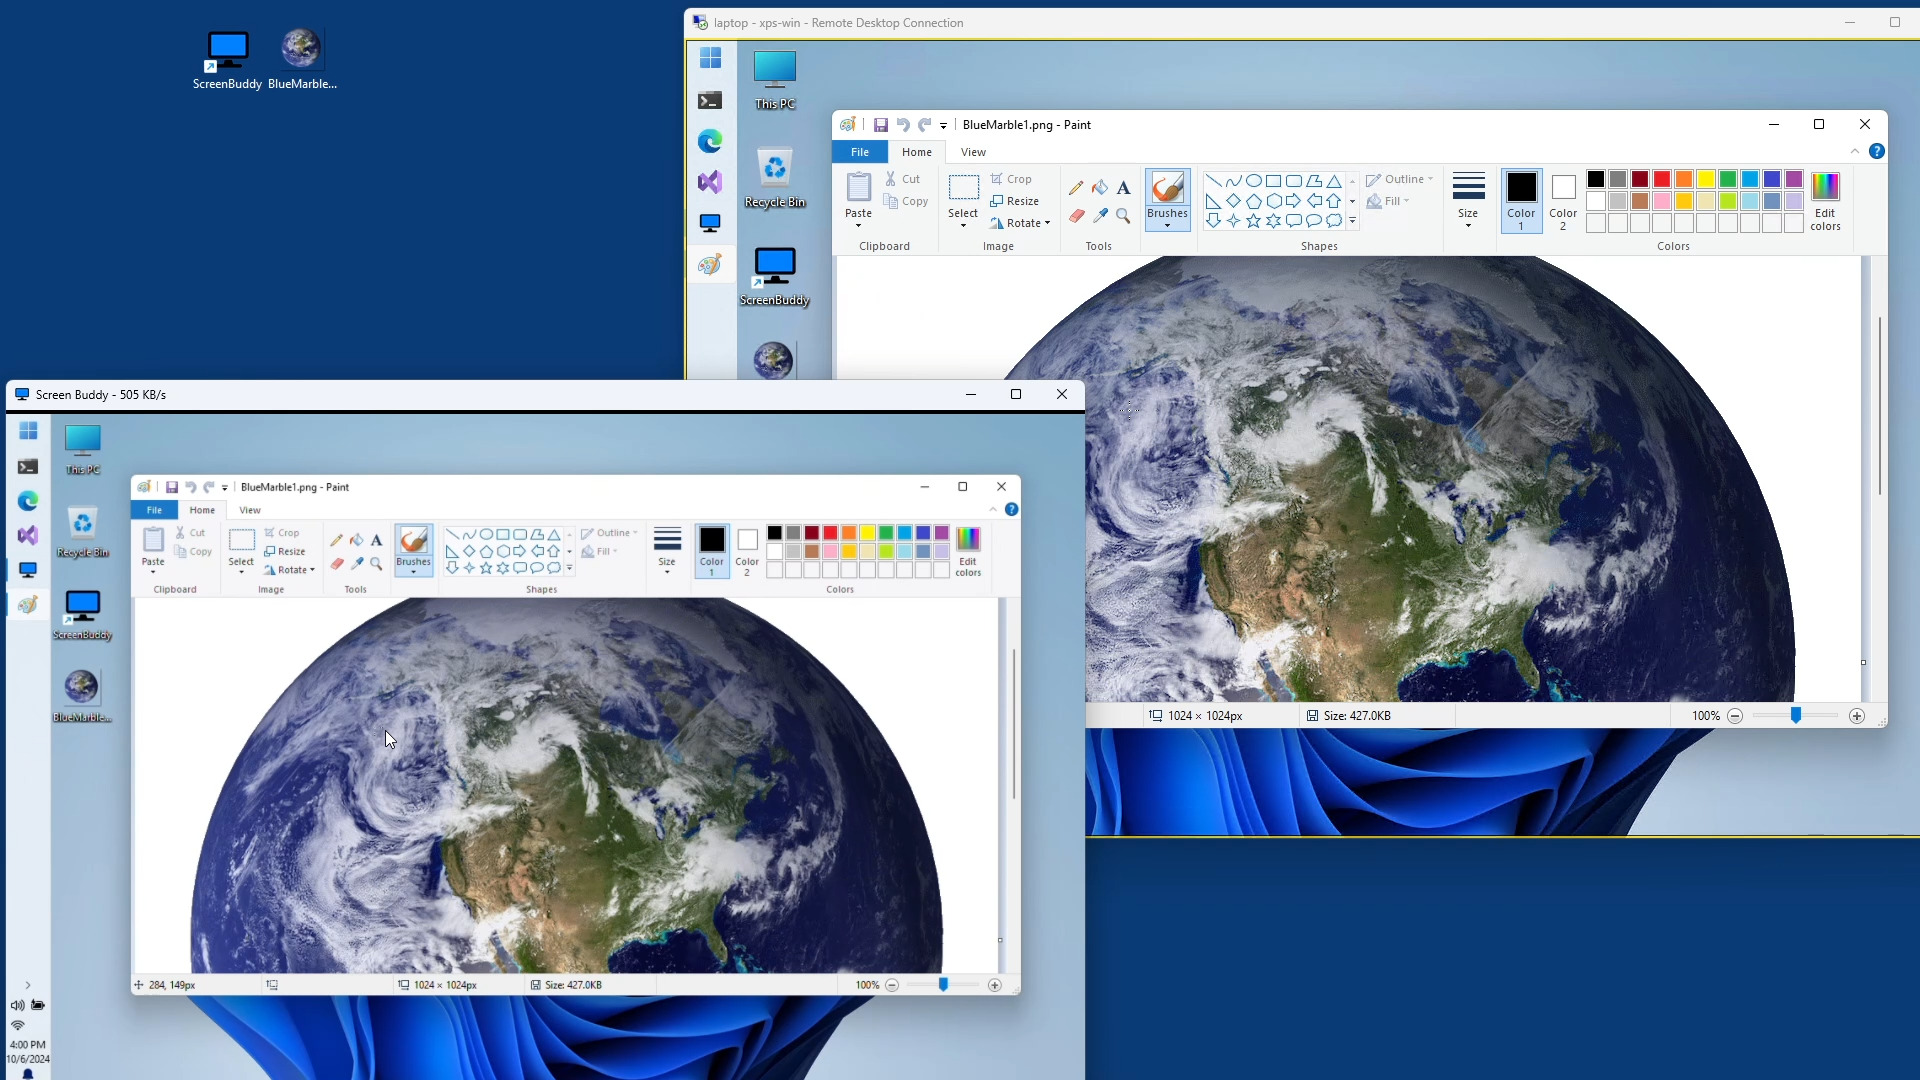Click Edit colors in Remote Desktop Paint
Image resolution: width=1920 pixels, height=1080 pixels.
tap(1825, 201)
